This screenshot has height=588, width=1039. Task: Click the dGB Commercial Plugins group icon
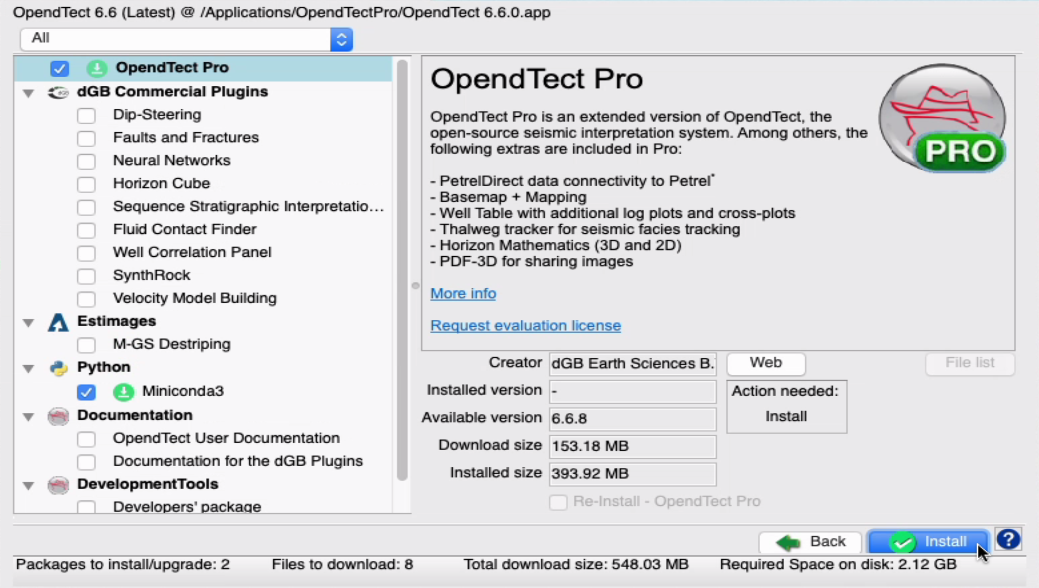coord(58,92)
